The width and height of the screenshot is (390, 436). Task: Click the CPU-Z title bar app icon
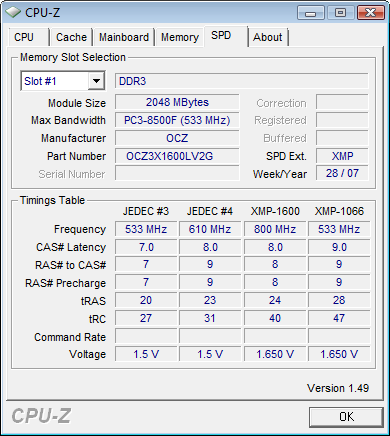point(13,13)
